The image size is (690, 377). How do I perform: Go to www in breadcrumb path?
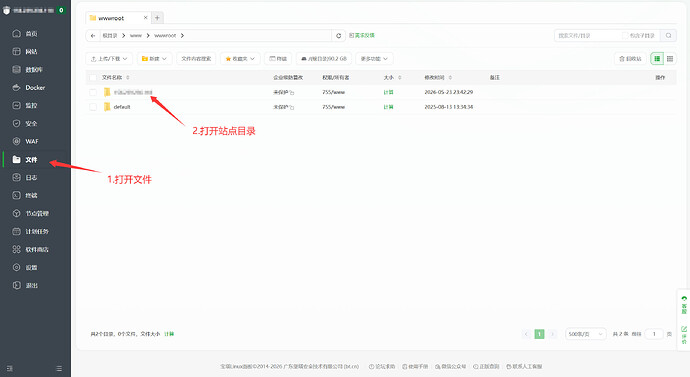pyautogui.click(x=136, y=36)
